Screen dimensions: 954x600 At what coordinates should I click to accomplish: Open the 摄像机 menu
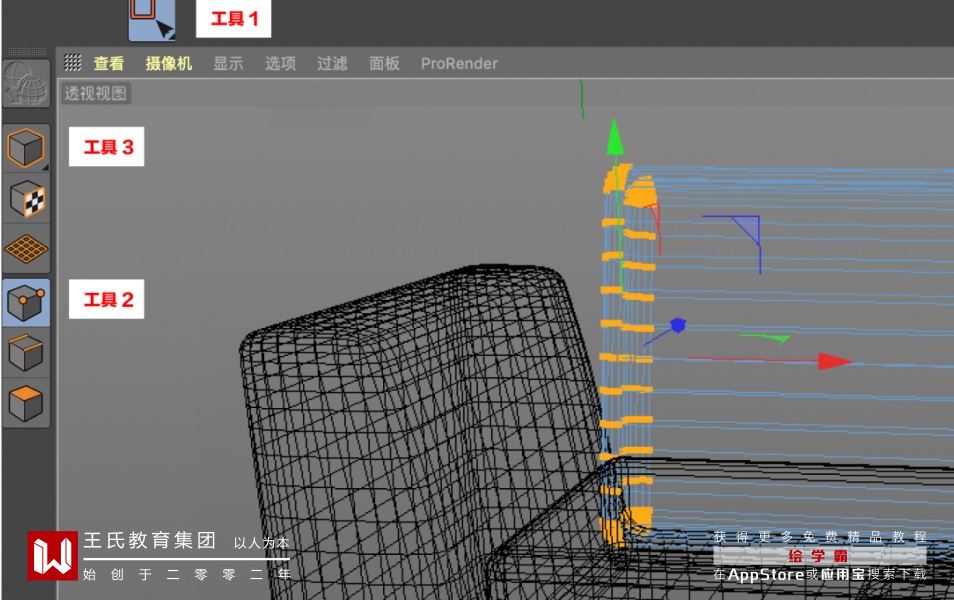pyautogui.click(x=169, y=63)
